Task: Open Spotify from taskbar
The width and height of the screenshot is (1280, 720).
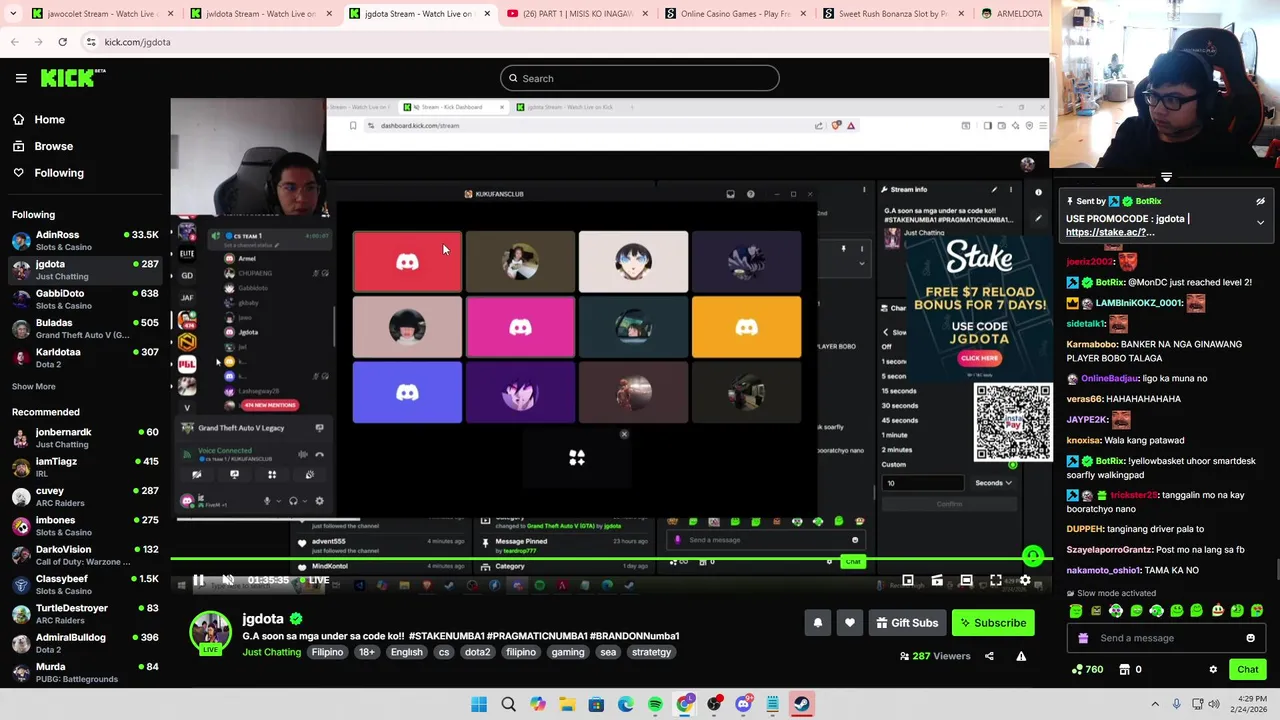Action: coord(655,705)
